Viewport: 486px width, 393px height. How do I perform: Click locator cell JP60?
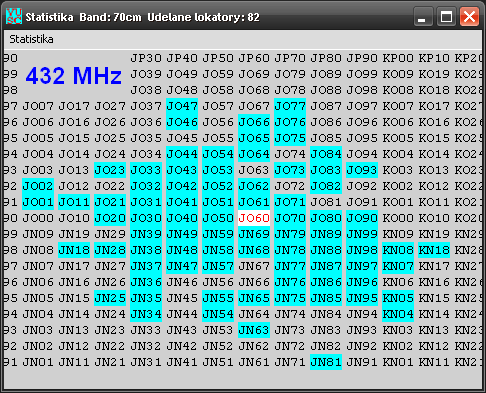tap(254, 58)
